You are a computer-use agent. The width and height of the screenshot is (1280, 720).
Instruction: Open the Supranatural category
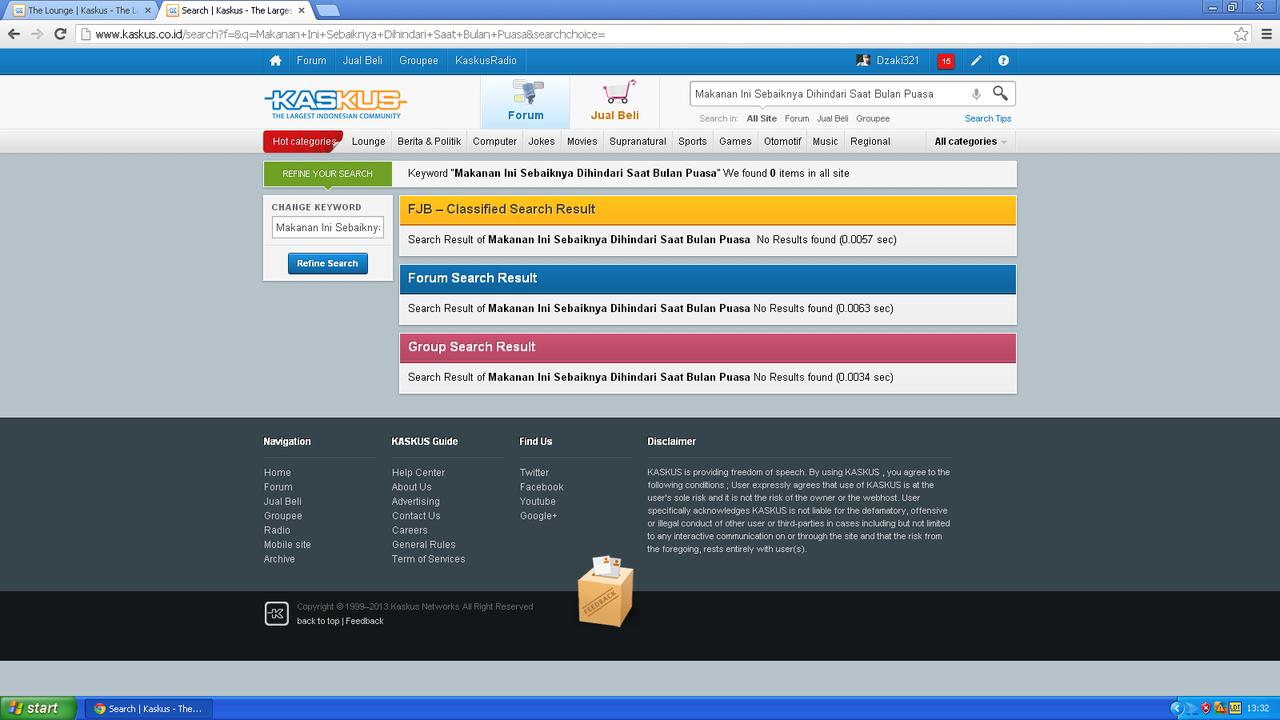[638, 141]
